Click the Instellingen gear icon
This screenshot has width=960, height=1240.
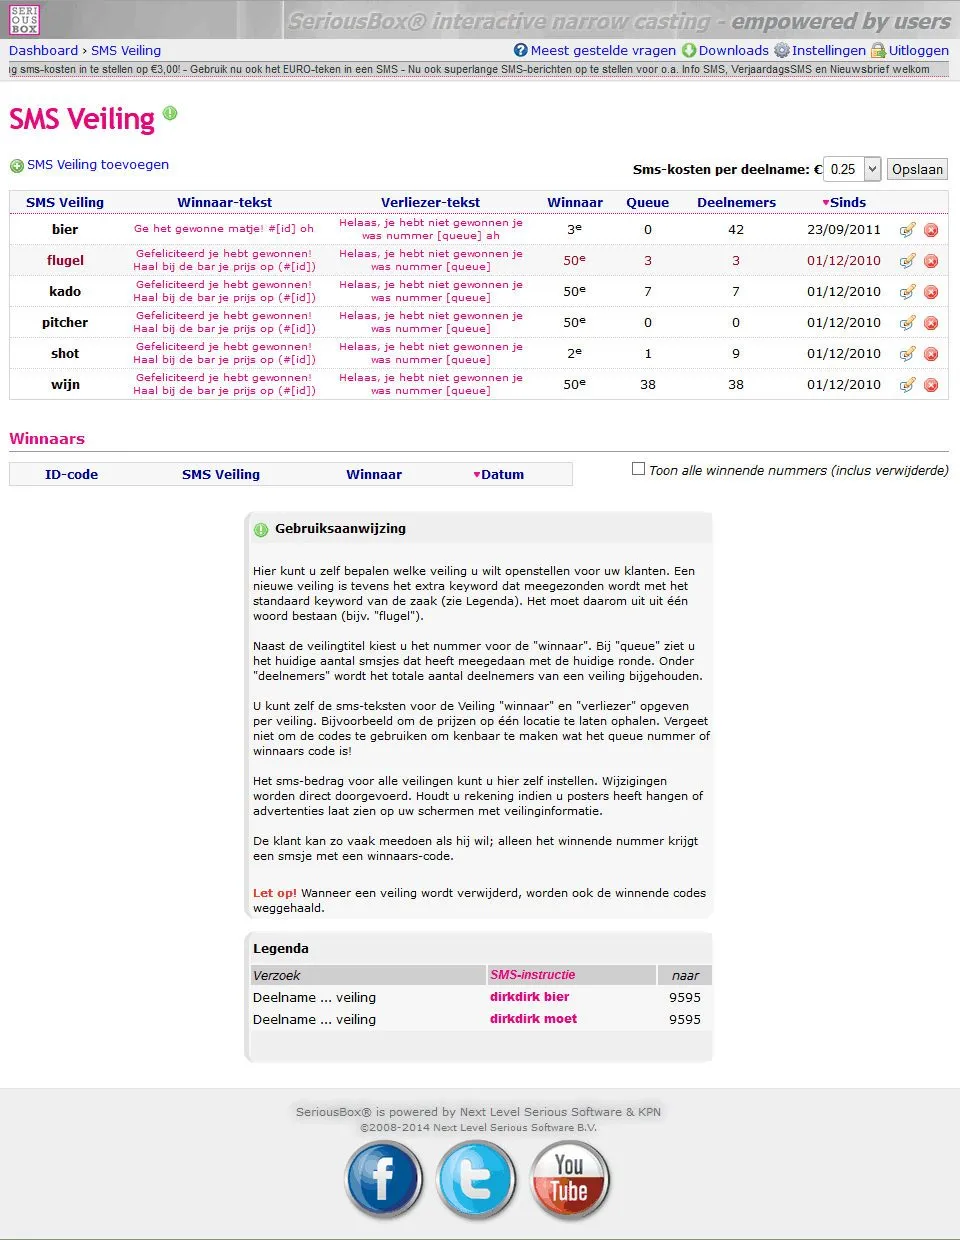(782, 50)
